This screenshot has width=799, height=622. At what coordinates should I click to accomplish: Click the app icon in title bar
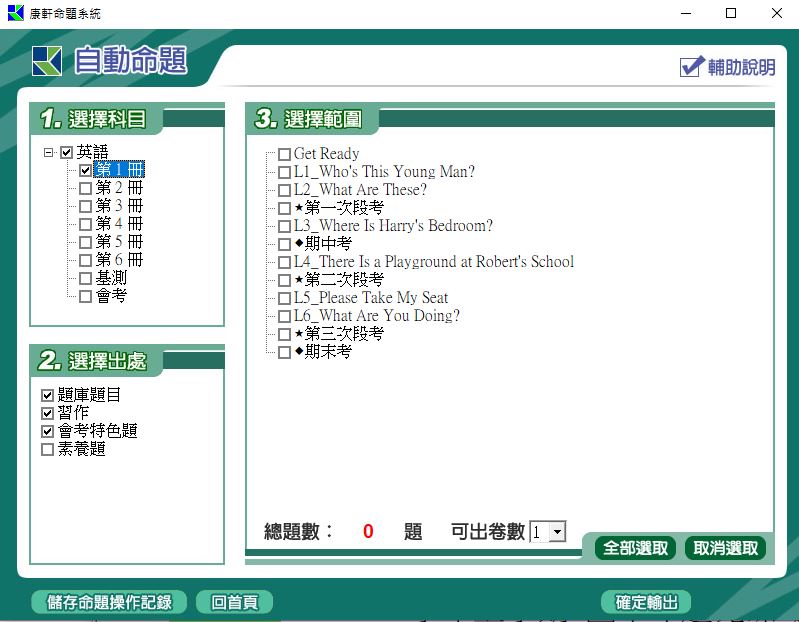tap(15, 13)
